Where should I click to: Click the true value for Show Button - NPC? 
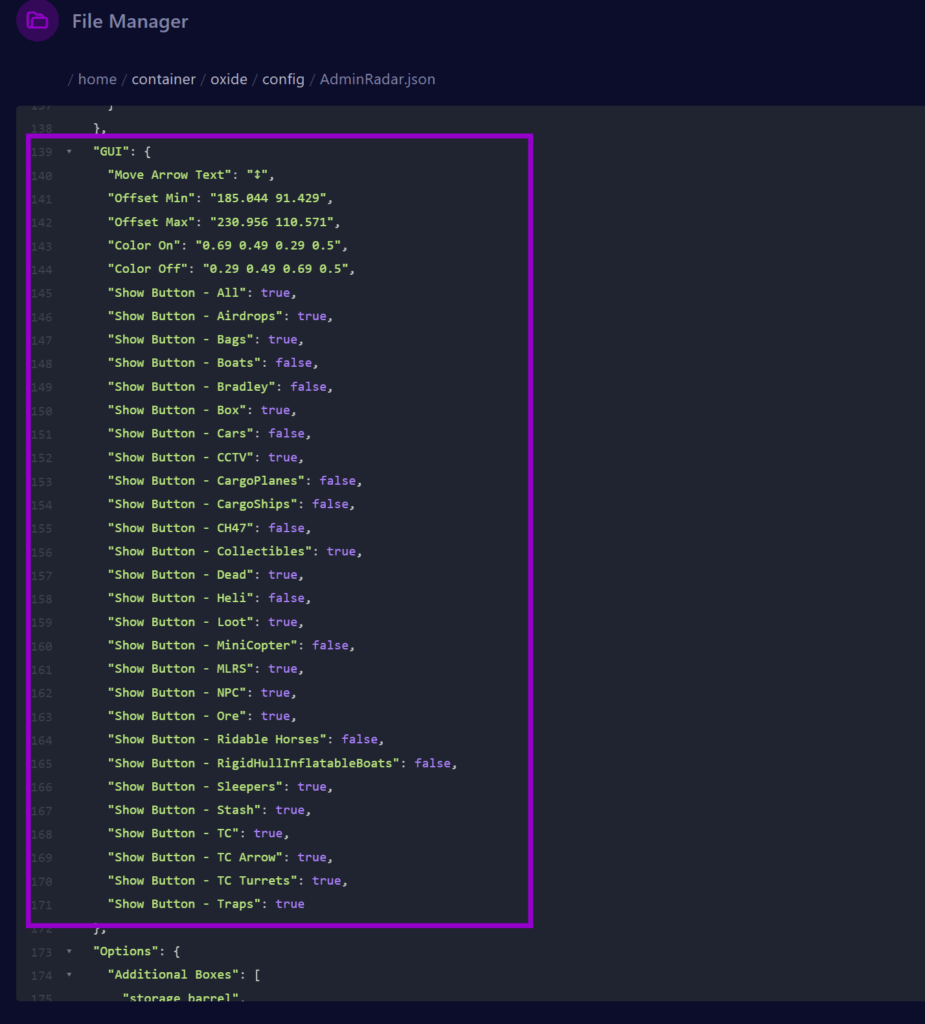[x=275, y=692]
